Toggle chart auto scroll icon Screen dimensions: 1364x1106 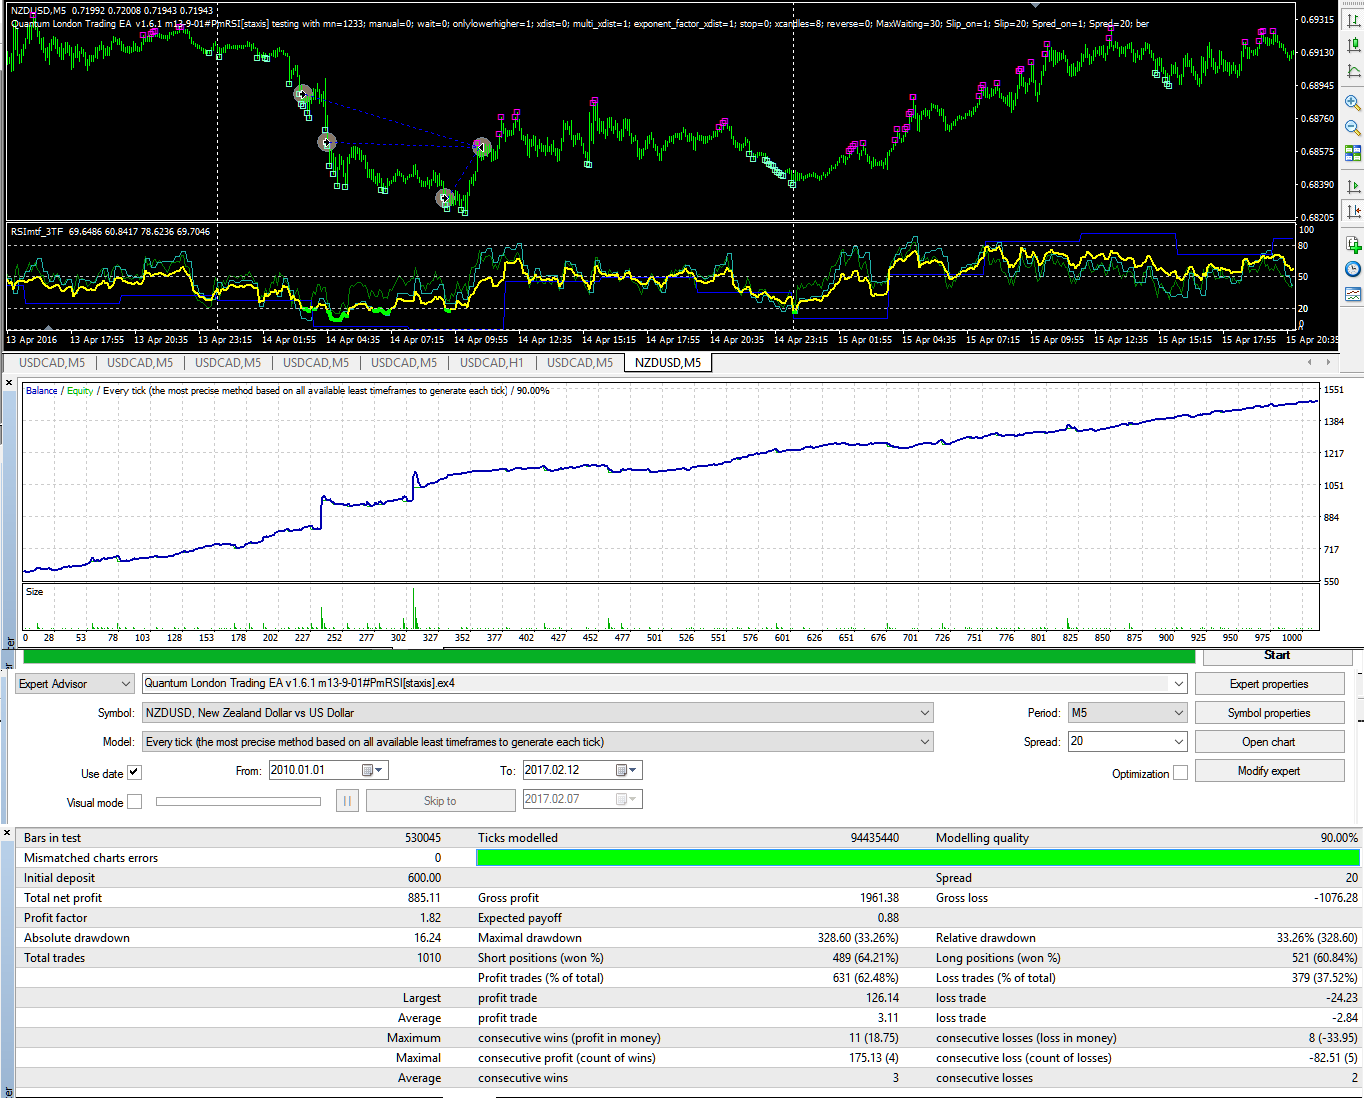coord(1353,186)
